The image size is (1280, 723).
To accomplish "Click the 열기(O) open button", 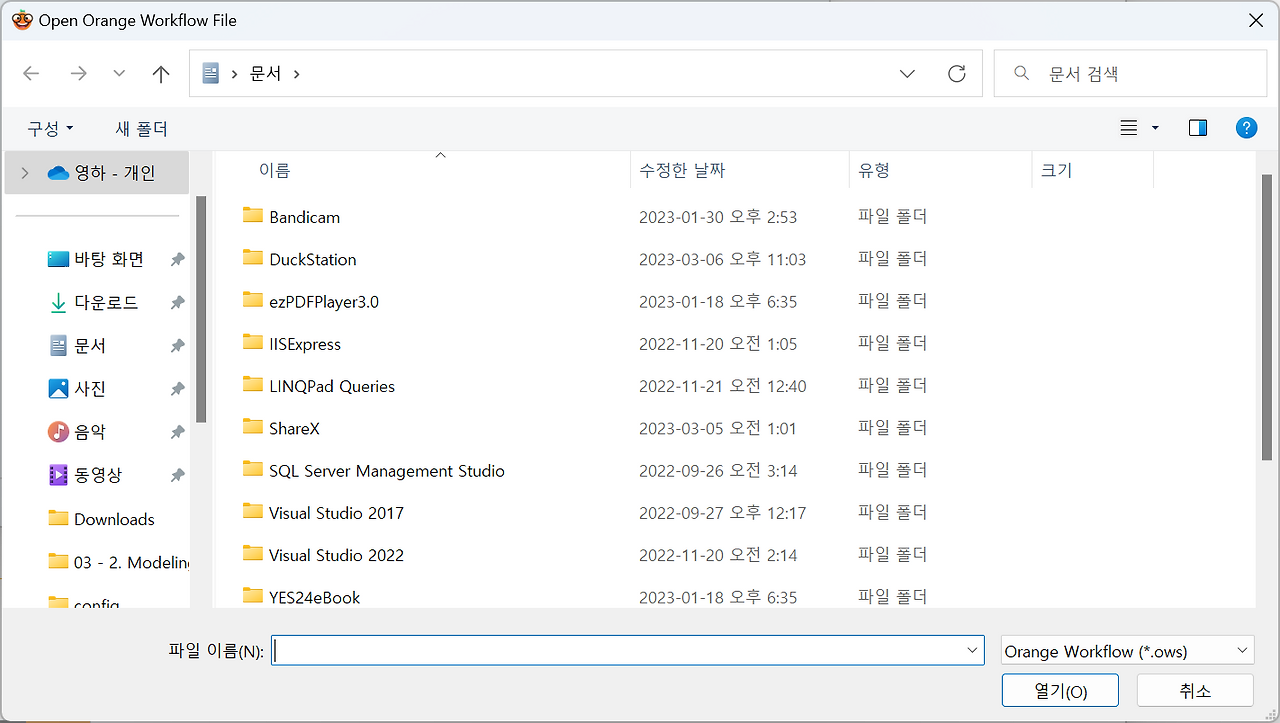I will tap(1061, 690).
